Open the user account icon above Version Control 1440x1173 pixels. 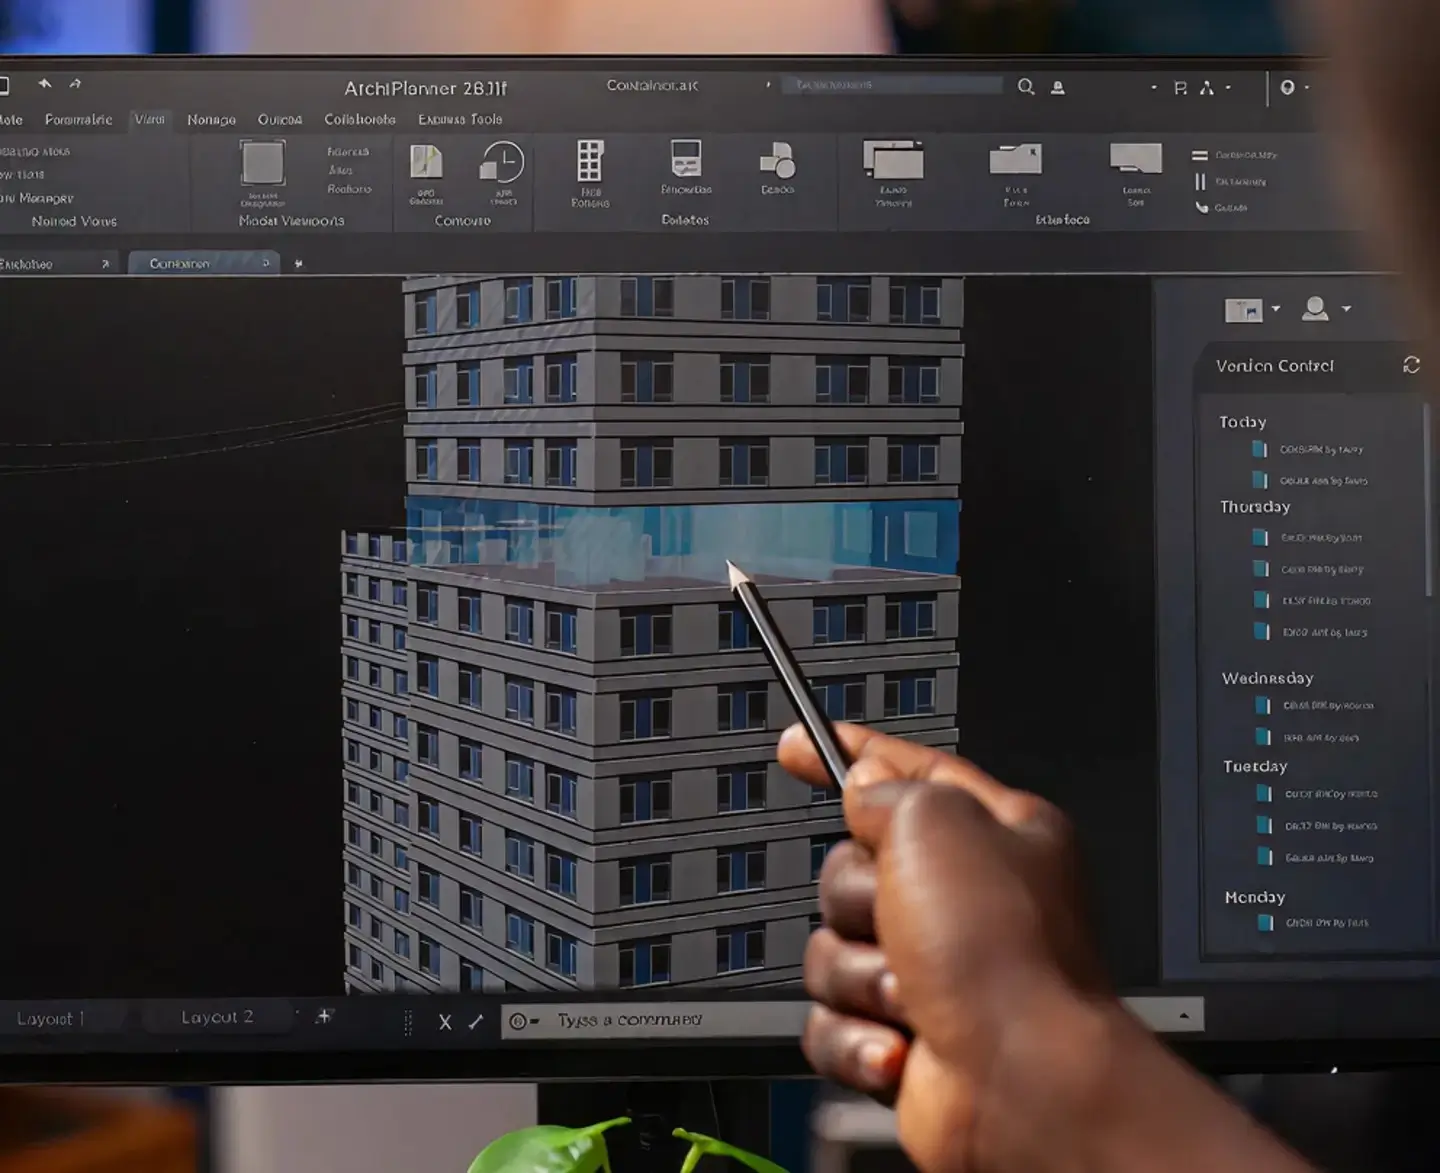[x=1316, y=308]
